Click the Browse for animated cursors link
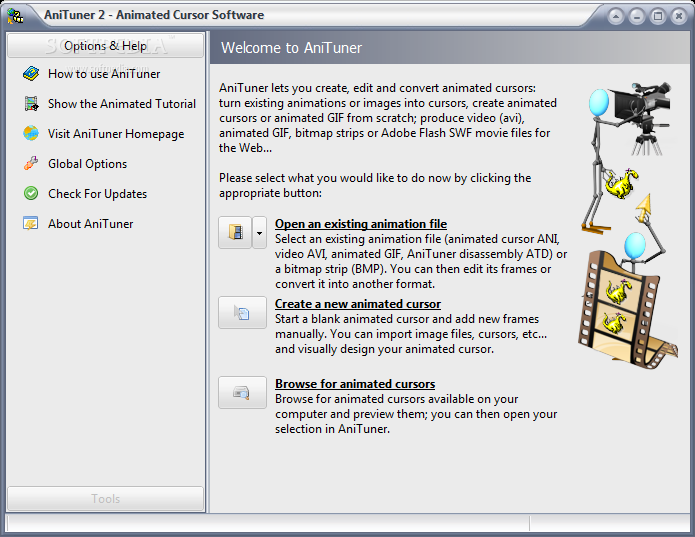The image size is (695, 537). click(x=355, y=384)
